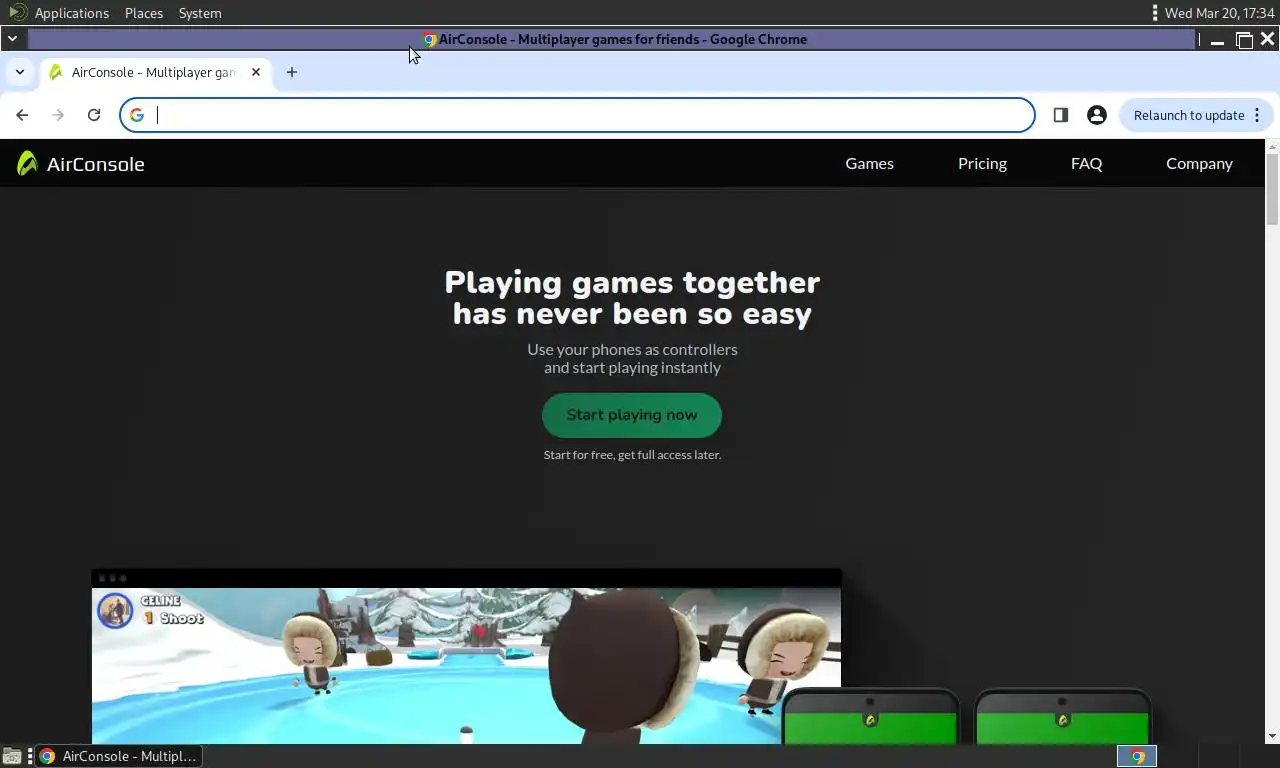Click the browser forward arrow
This screenshot has width=1280, height=768.
coord(58,115)
